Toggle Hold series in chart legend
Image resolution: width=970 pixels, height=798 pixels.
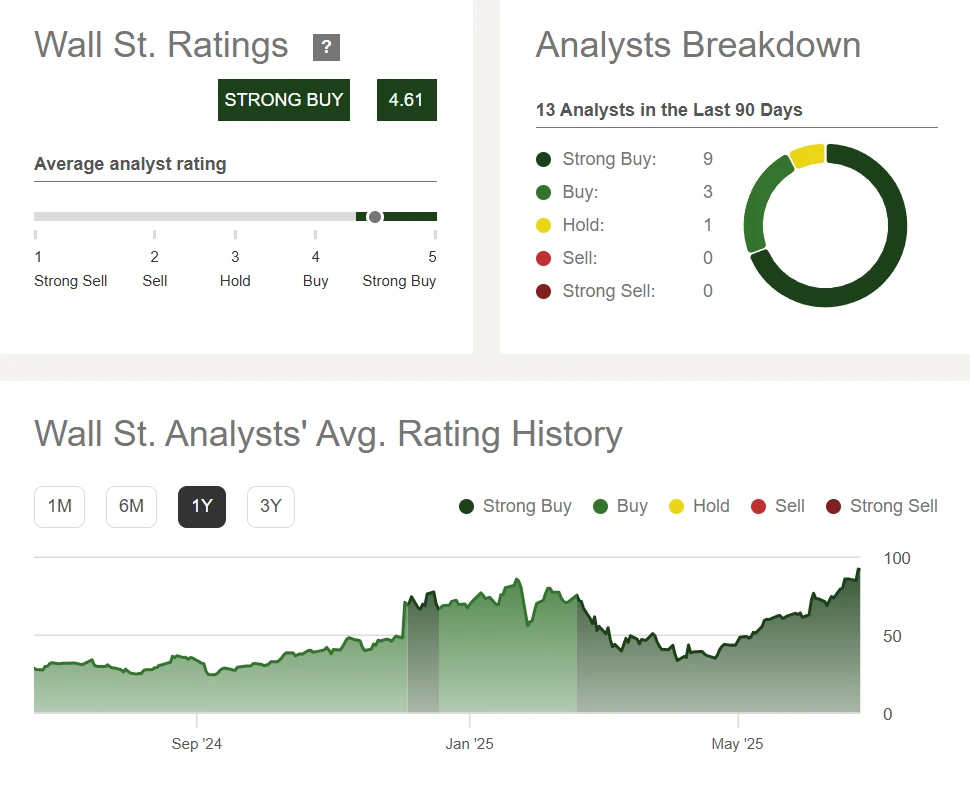click(x=699, y=506)
